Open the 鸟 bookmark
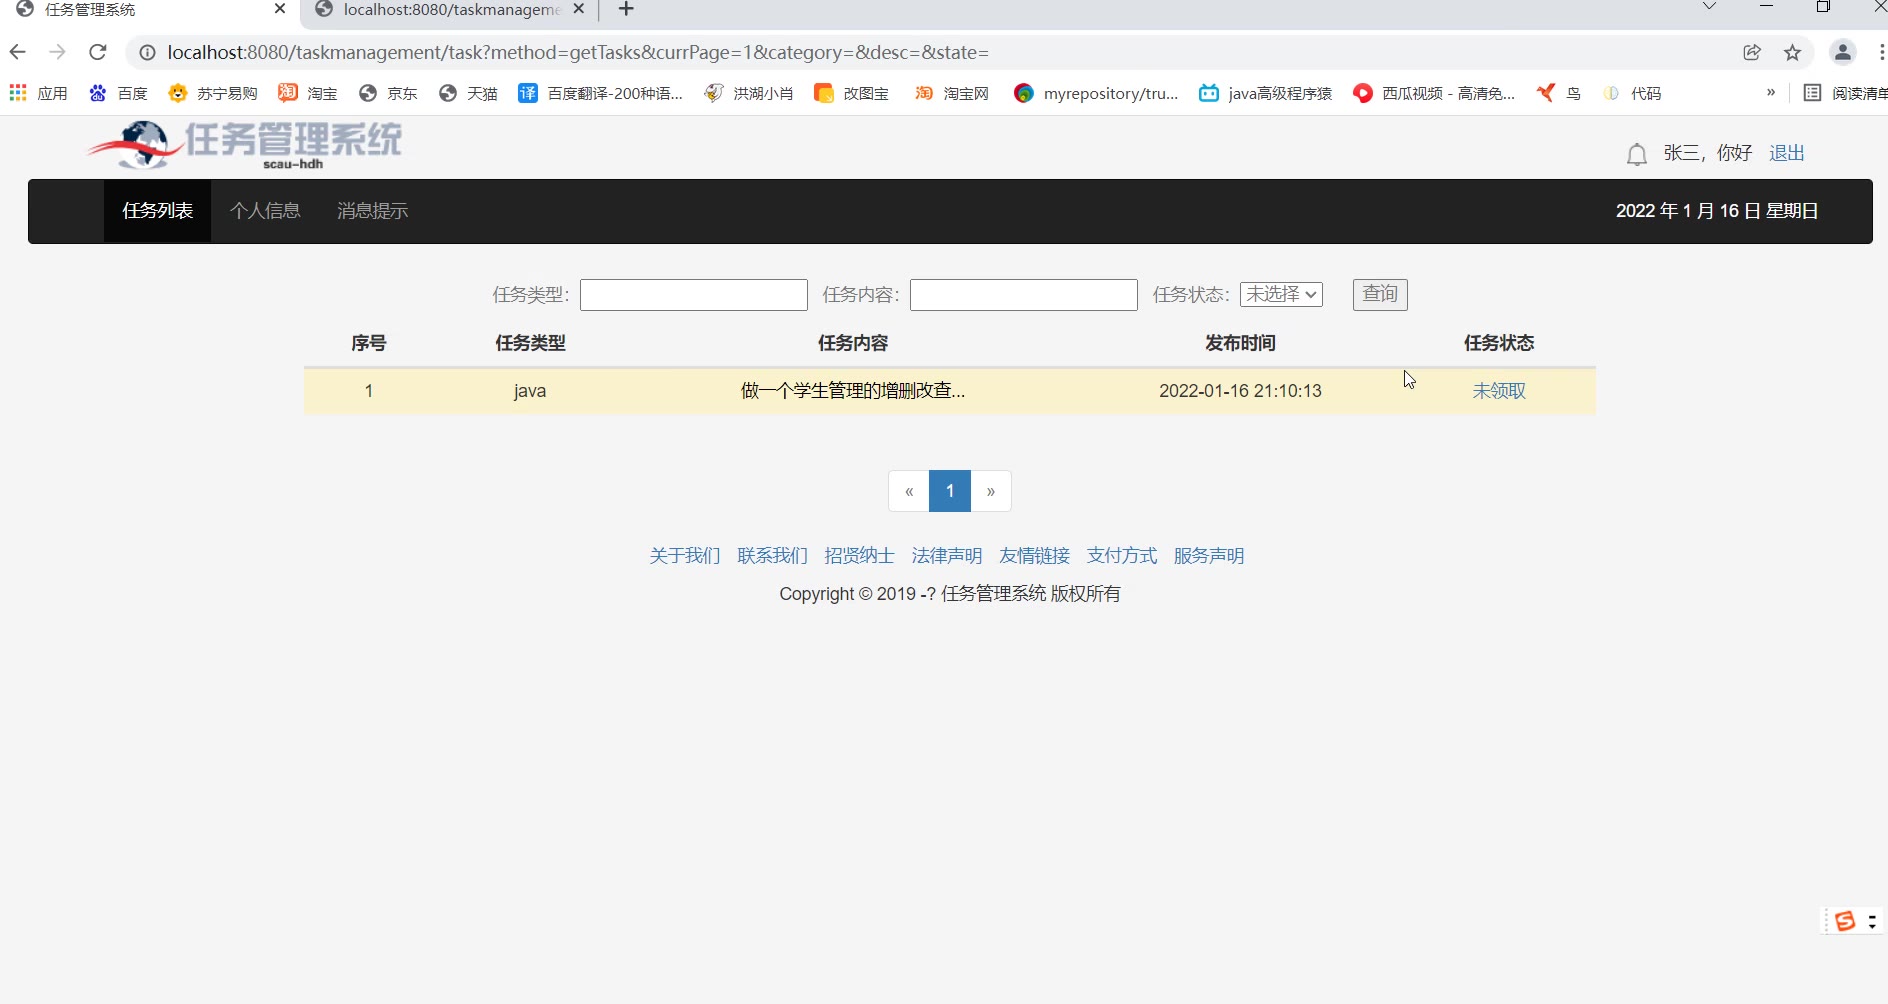 click(1559, 93)
